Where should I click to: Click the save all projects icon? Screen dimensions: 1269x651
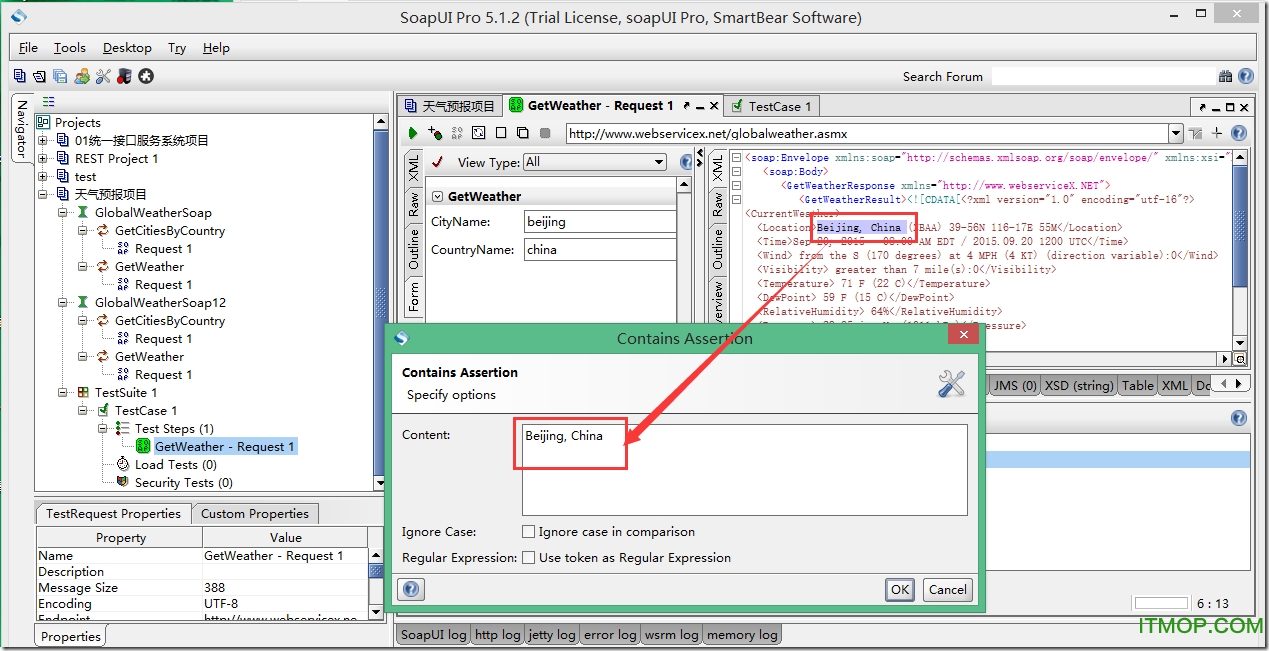click(60, 76)
